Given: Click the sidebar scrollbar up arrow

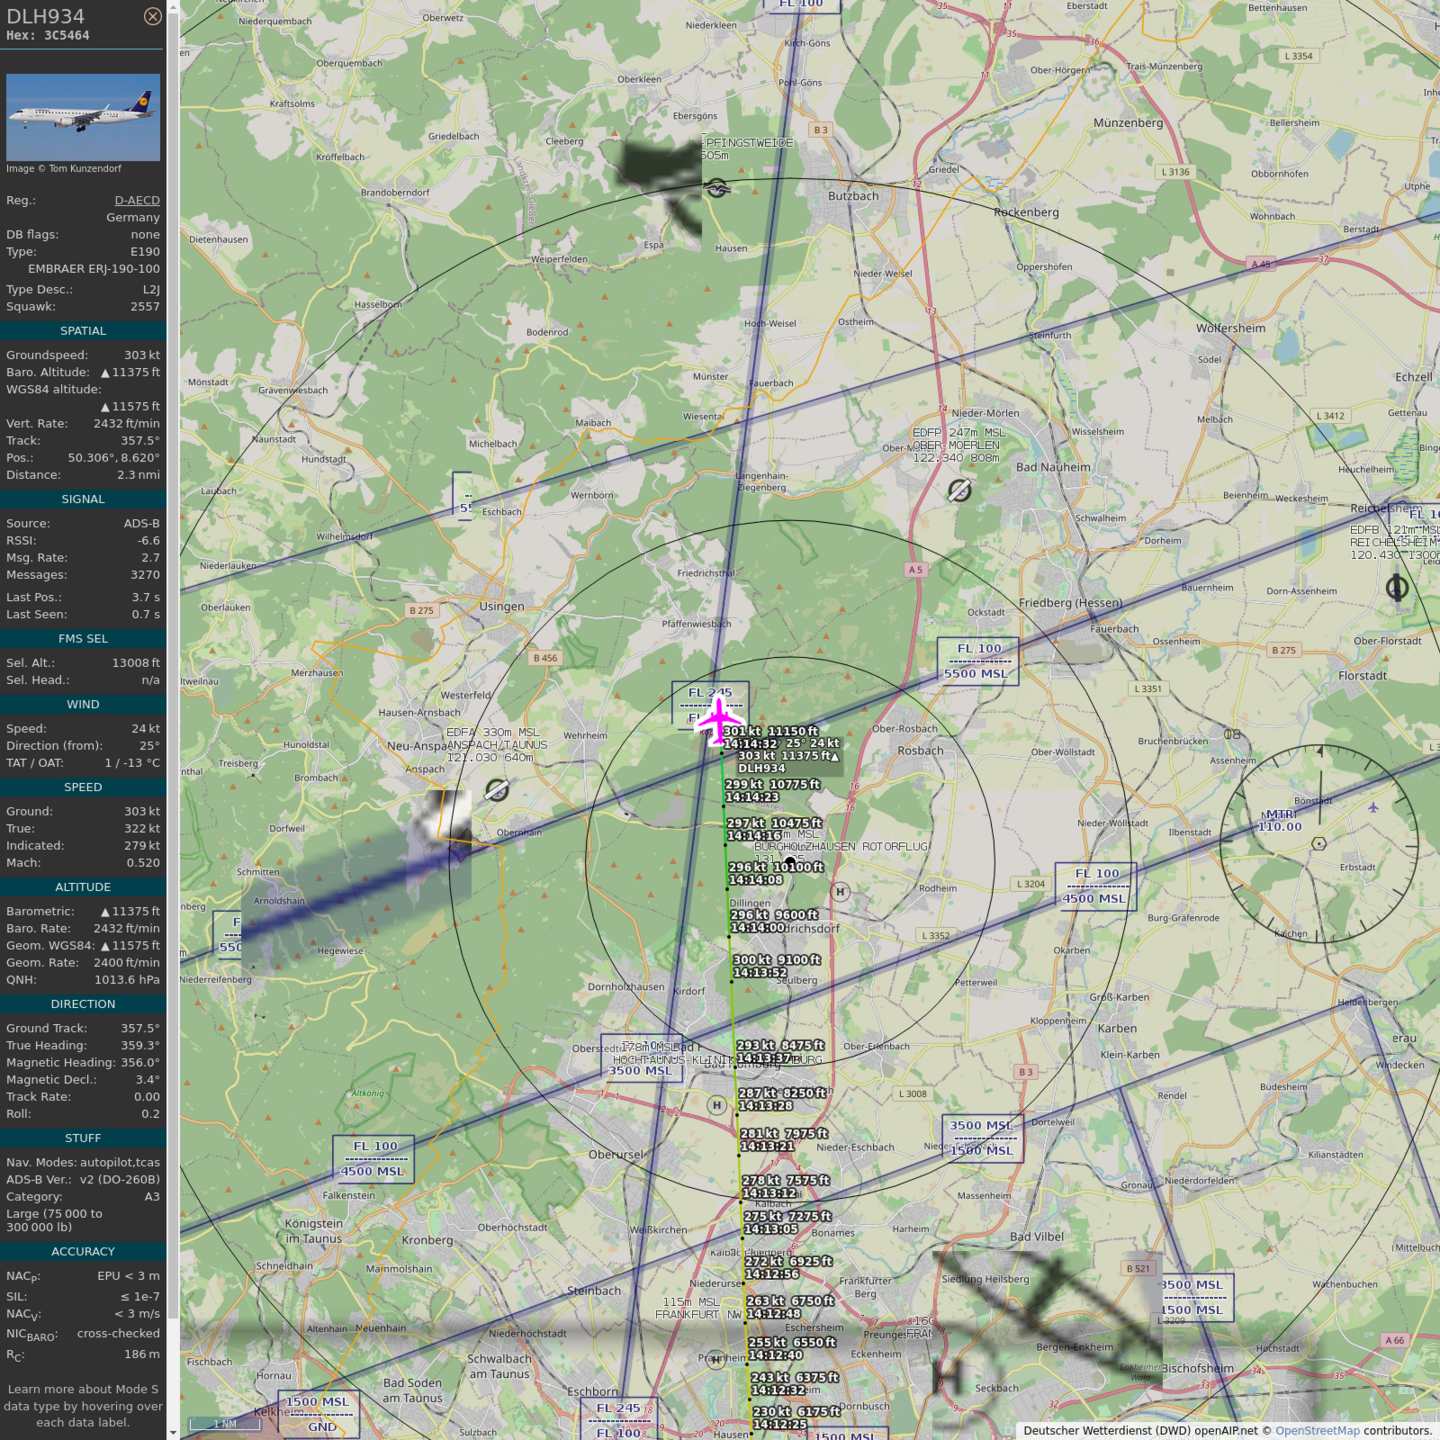Looking at the screenshot, I should [x=173, y=7].
